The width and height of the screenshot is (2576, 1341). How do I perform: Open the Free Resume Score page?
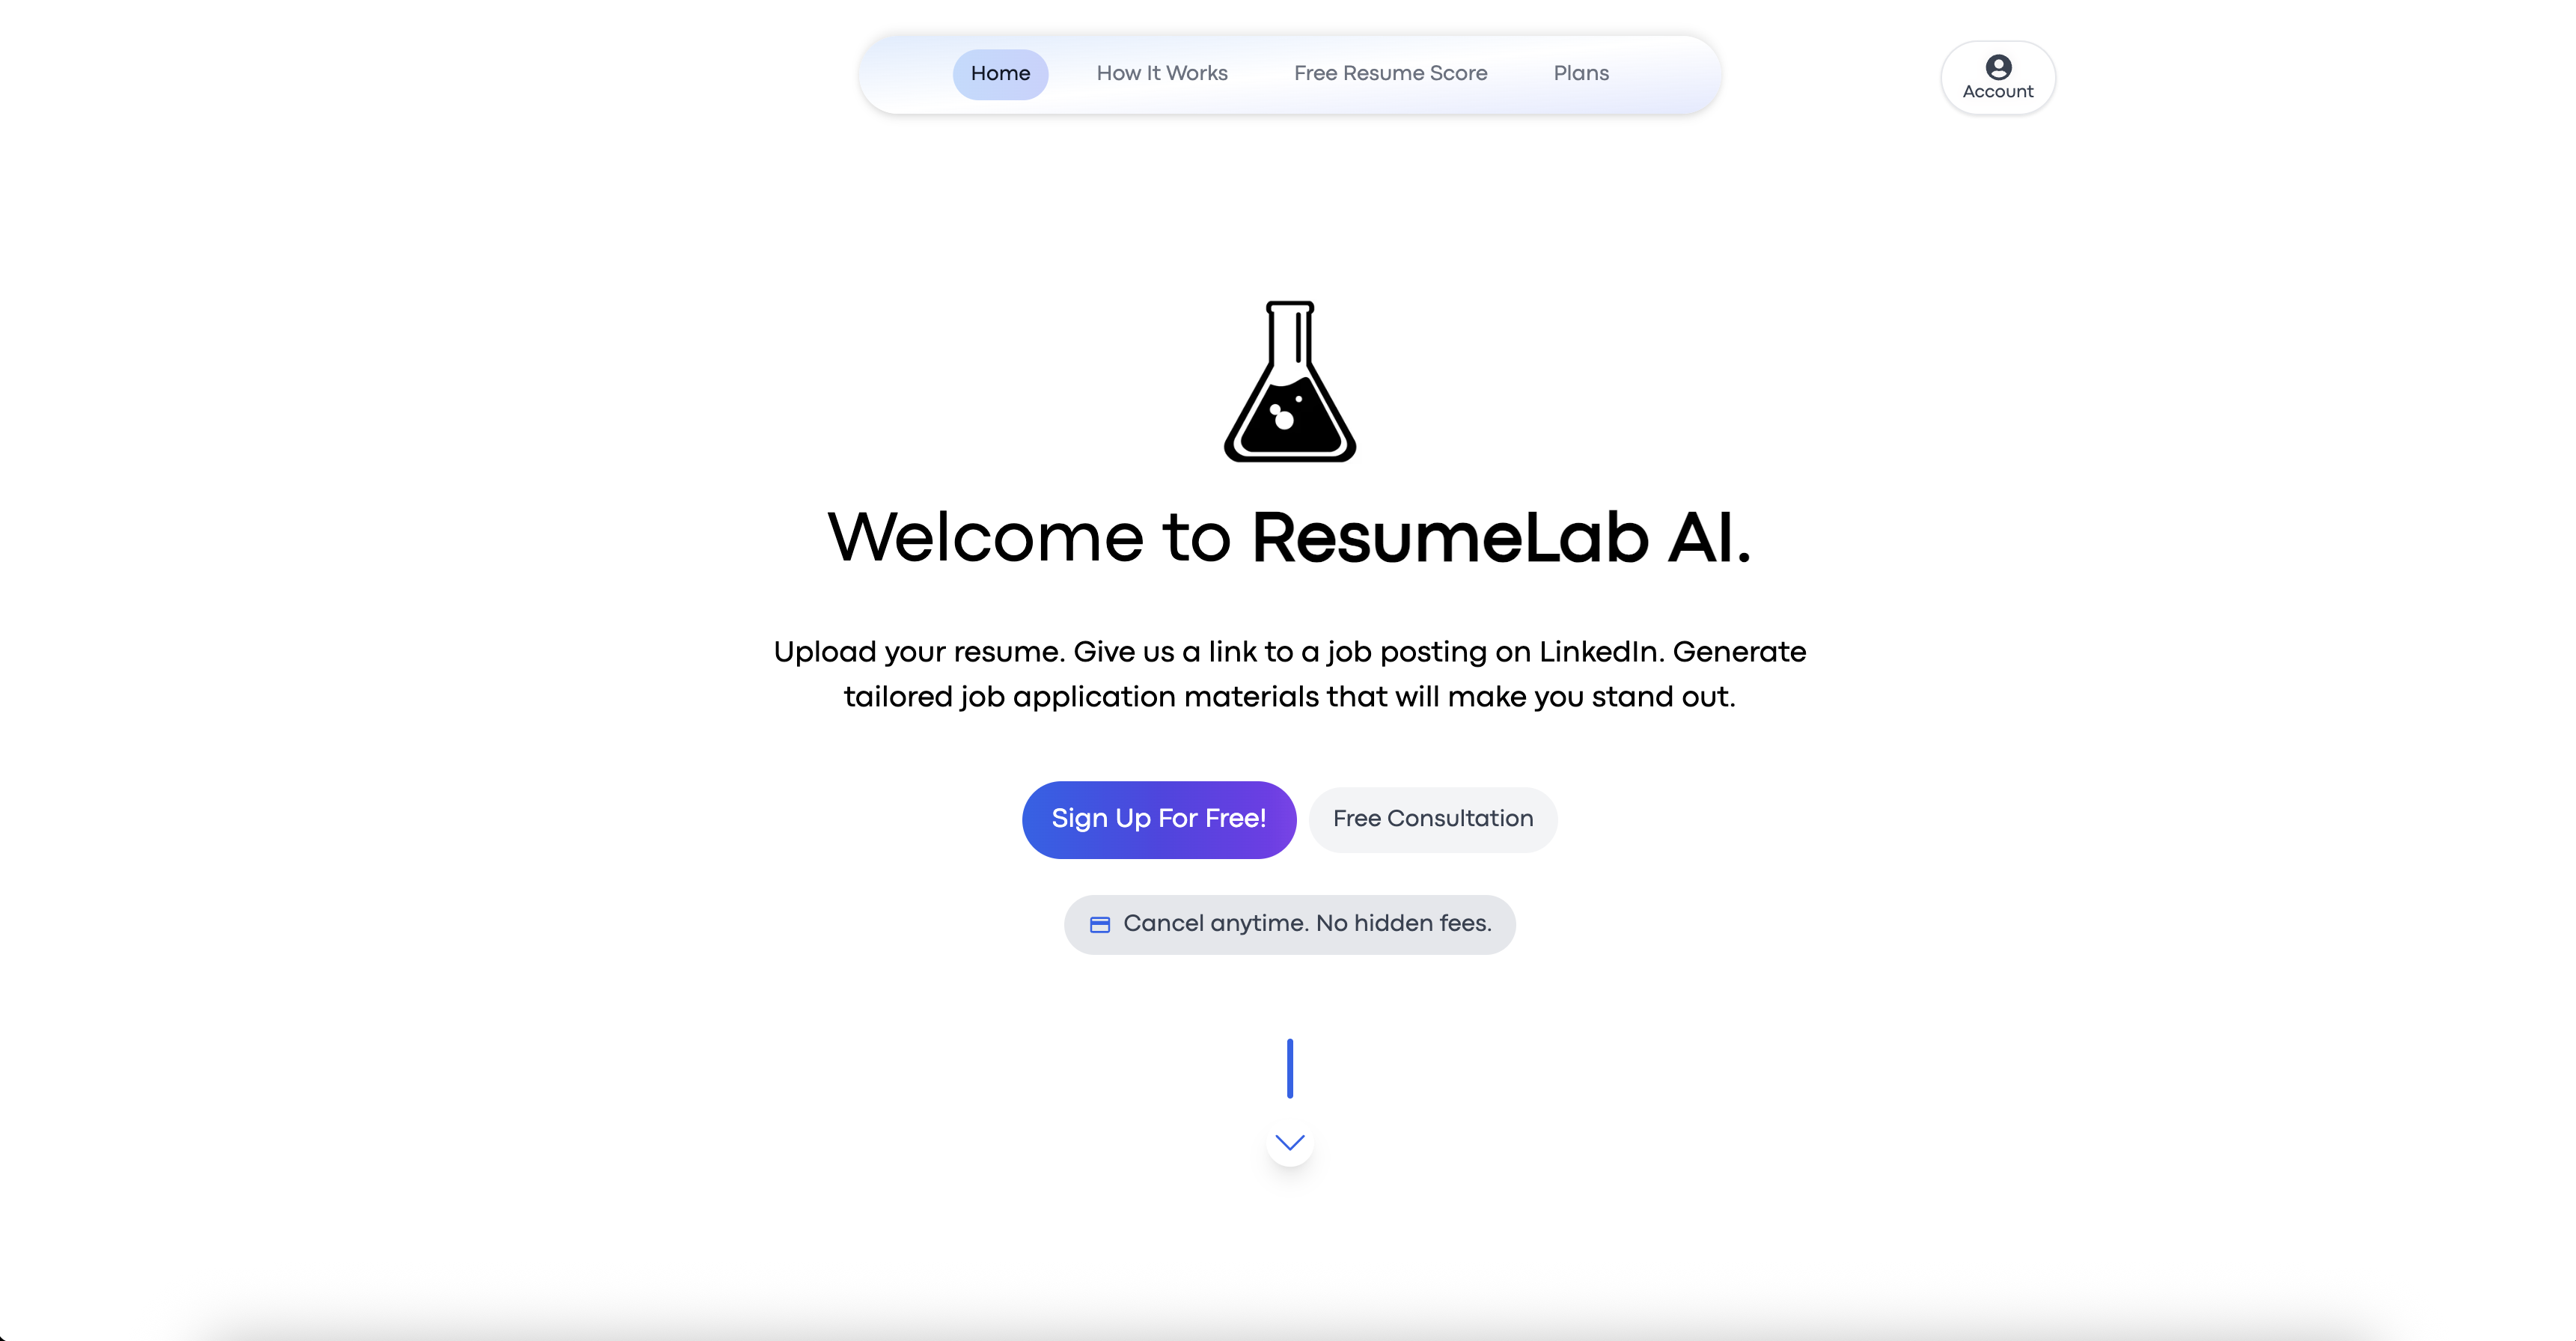coord(1390,74)
